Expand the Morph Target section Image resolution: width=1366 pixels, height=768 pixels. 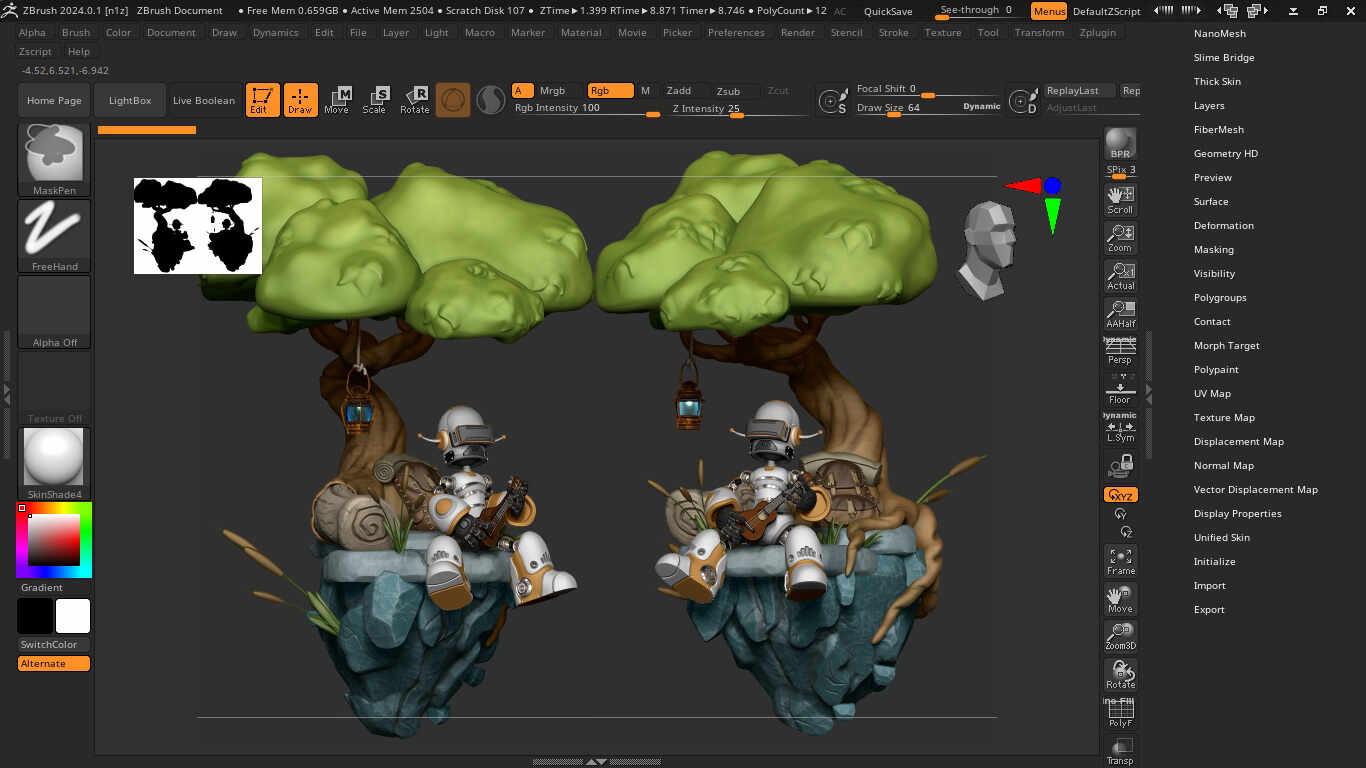click(1226, 345)
